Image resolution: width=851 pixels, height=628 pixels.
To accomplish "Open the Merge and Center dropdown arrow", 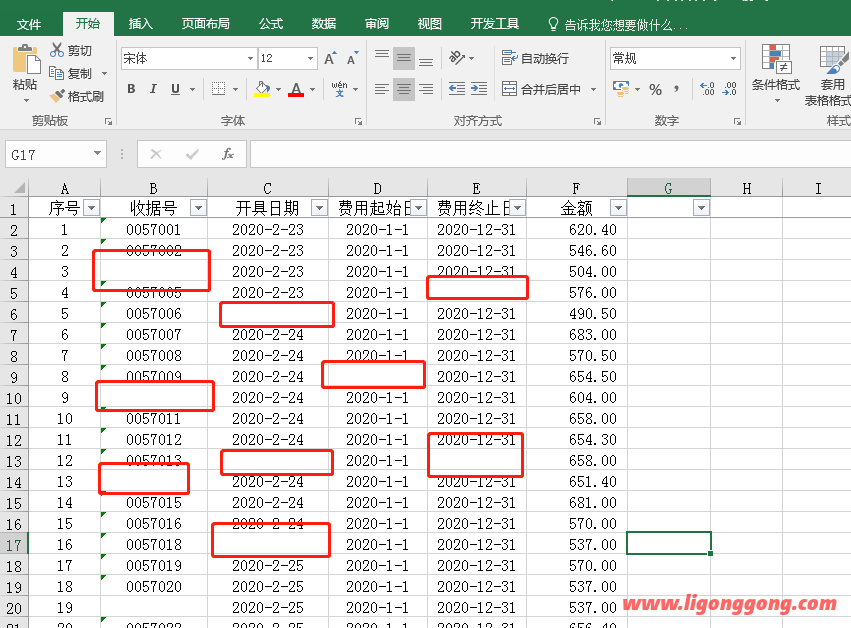I will pyautogui.click(x=593, y=90).
